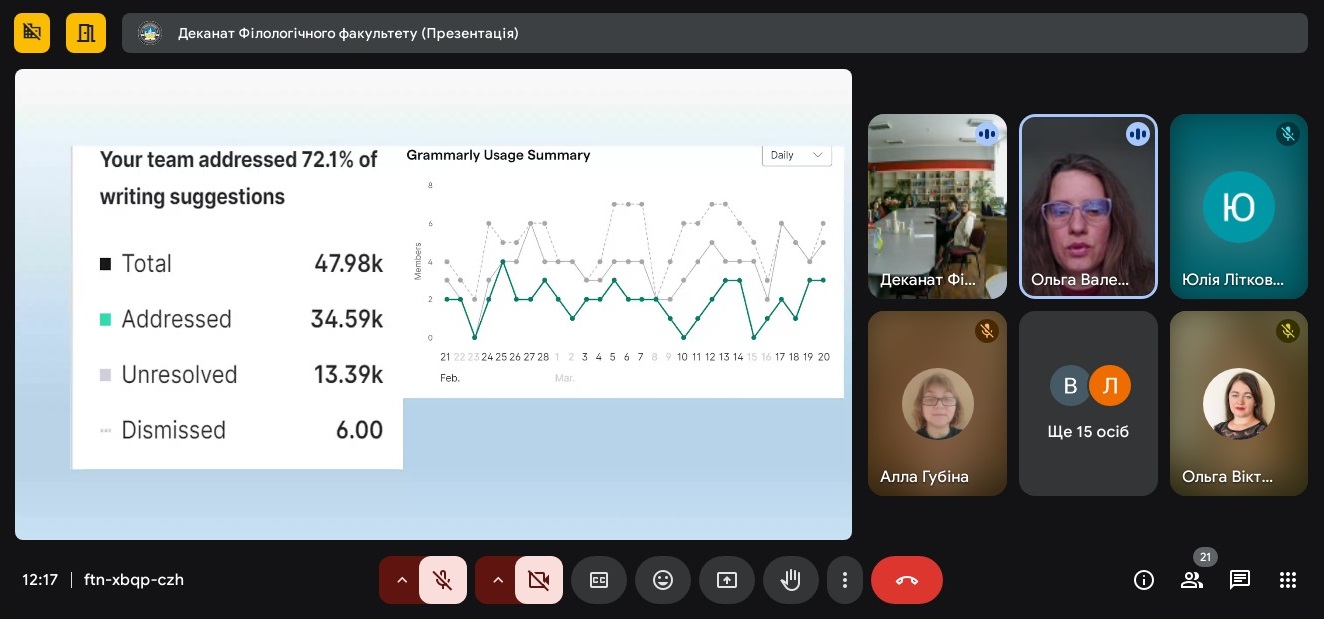1324x619 pixels.
Task: Leave the call
Action: 907,580
